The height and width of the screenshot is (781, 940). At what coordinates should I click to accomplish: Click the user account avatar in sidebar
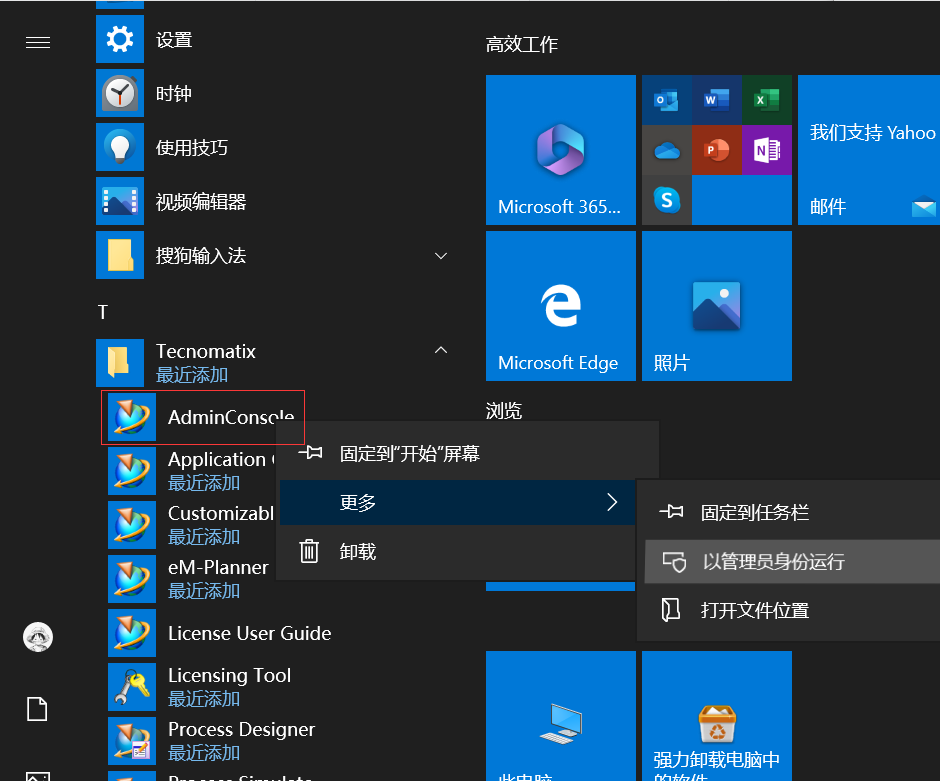(x=38, y=637)
